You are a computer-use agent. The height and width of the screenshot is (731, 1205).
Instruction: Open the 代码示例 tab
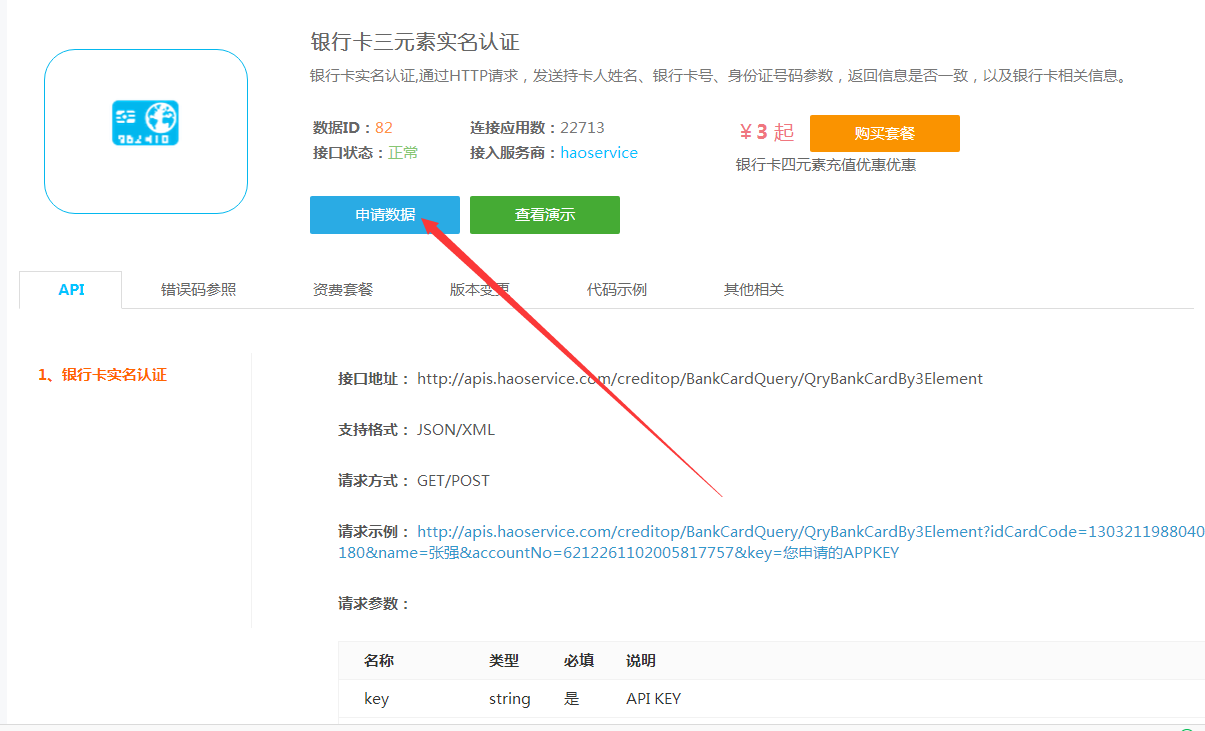[x=617, y=290]
